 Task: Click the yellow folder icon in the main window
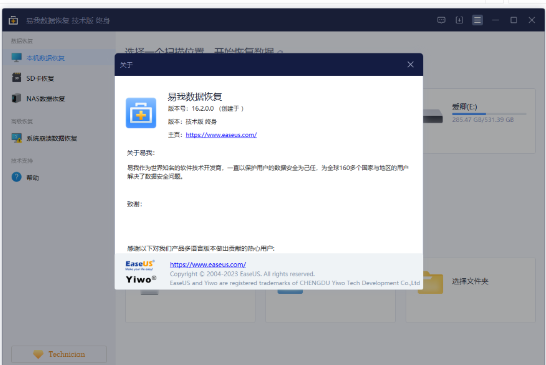point(430,282)
